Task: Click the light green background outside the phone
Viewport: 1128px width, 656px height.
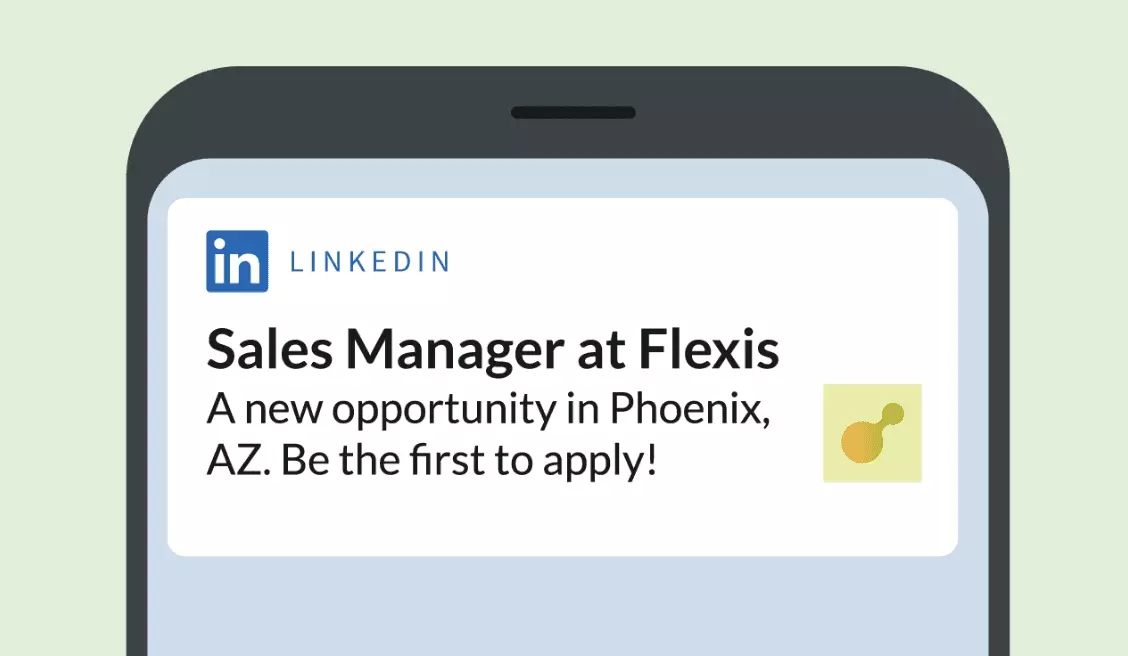Action: (x=60, y=300)
